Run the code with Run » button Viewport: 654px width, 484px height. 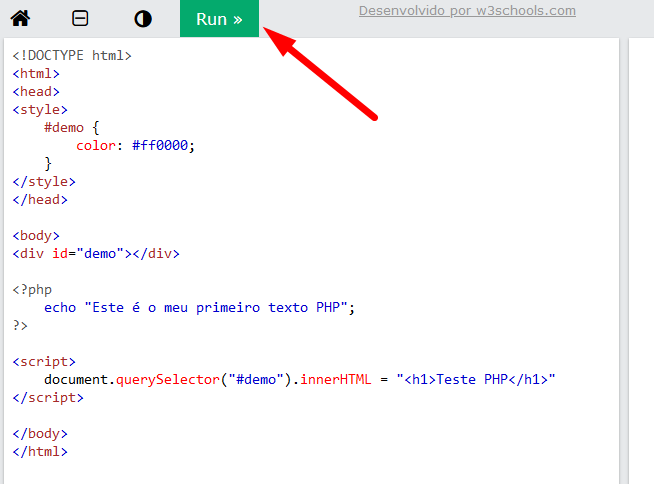tap(219, 19)
